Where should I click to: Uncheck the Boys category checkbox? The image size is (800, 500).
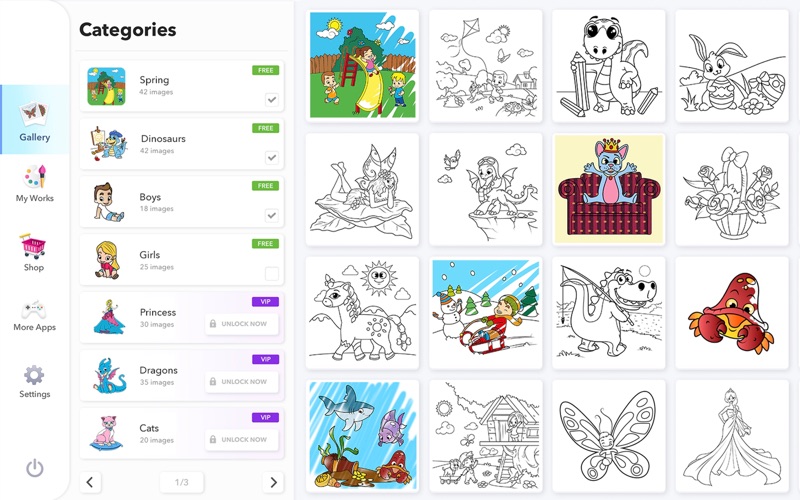(x=272, y=215)
